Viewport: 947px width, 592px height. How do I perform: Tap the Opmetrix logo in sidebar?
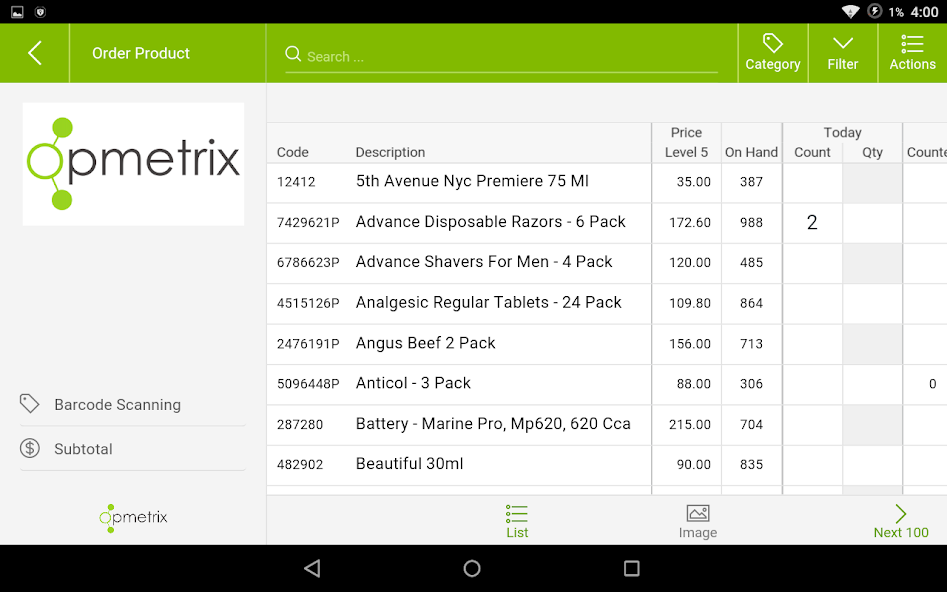click(132, 164)
